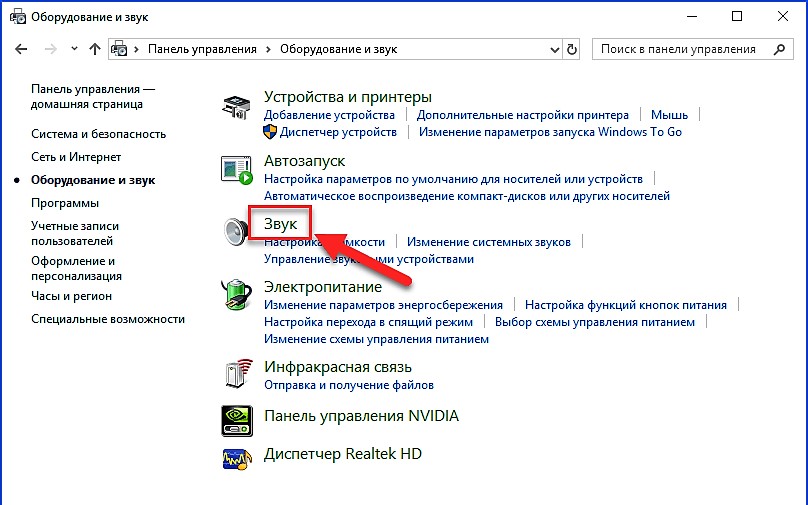
Task: Open 'Изменение системных звуков' link
Action: [x=488, y=242]
